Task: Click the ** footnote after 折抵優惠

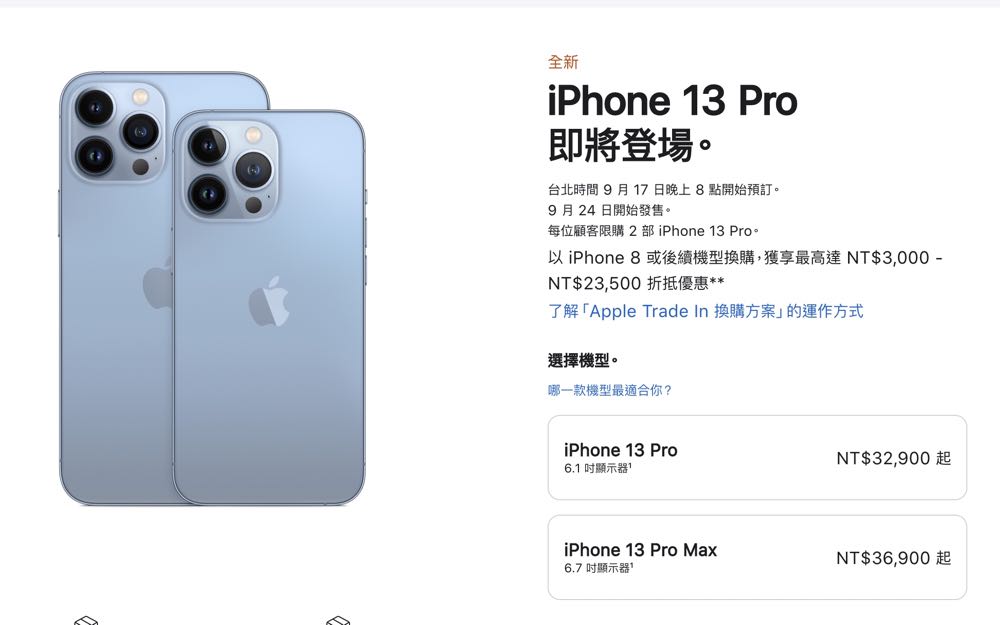Action: click(x=716, y=281)
